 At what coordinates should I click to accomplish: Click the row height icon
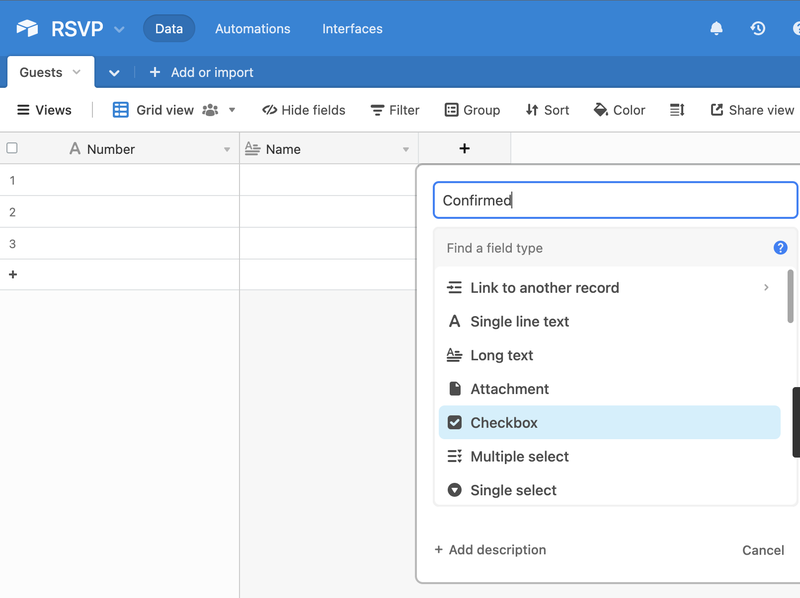coord(677,110)
